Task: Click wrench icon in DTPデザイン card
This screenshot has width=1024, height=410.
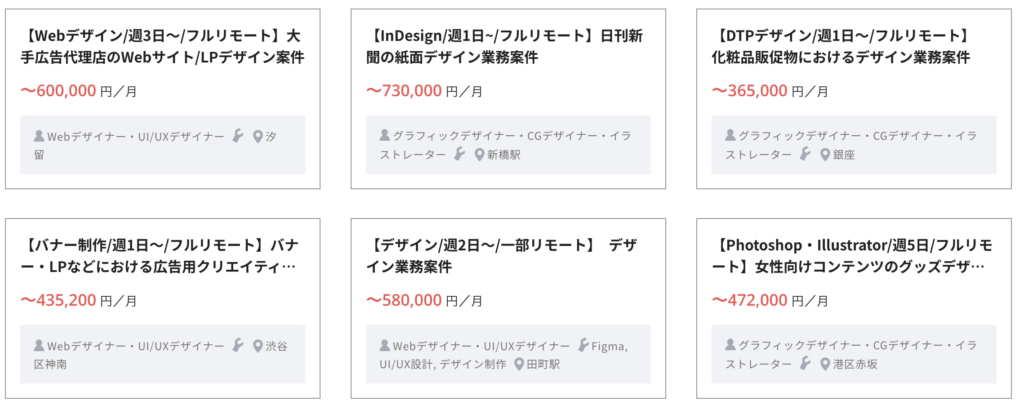Action: point(806,155)
